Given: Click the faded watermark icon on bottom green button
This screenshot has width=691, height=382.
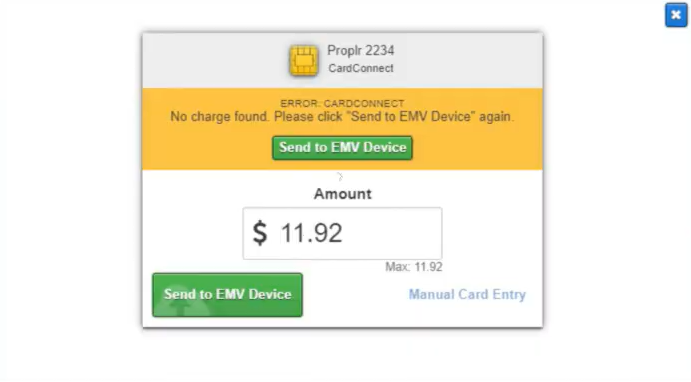Looking at the screenshot, I should 183,304.
